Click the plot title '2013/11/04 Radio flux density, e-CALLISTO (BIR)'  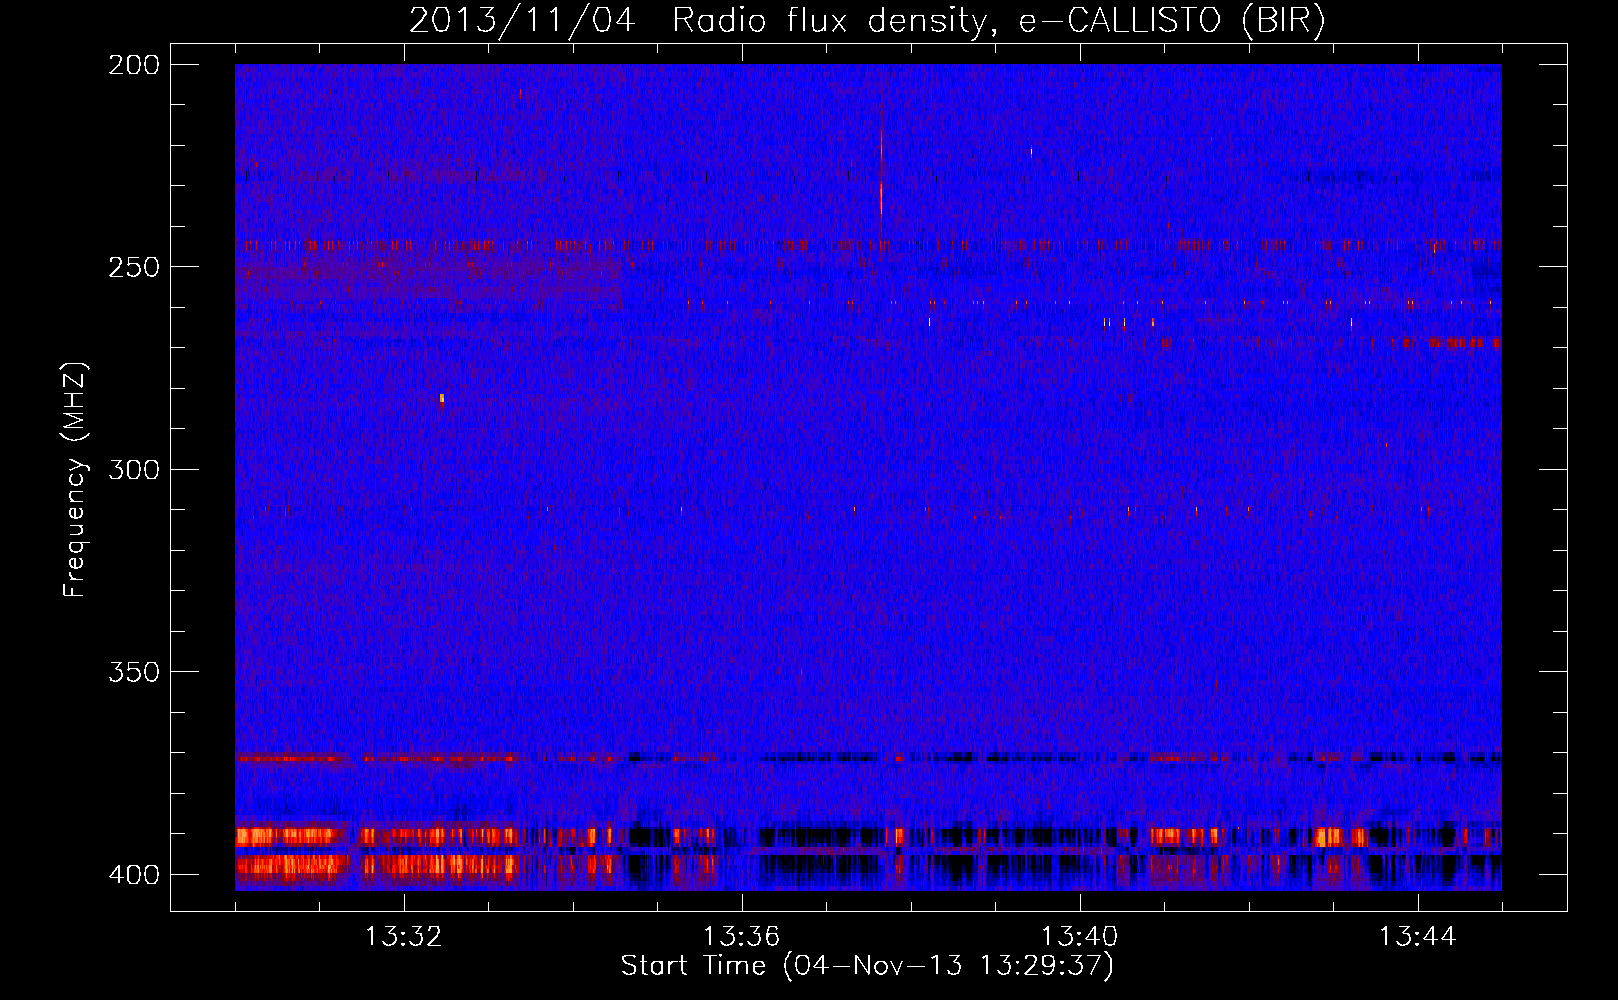pyautogui.click(x=867, y=20)
